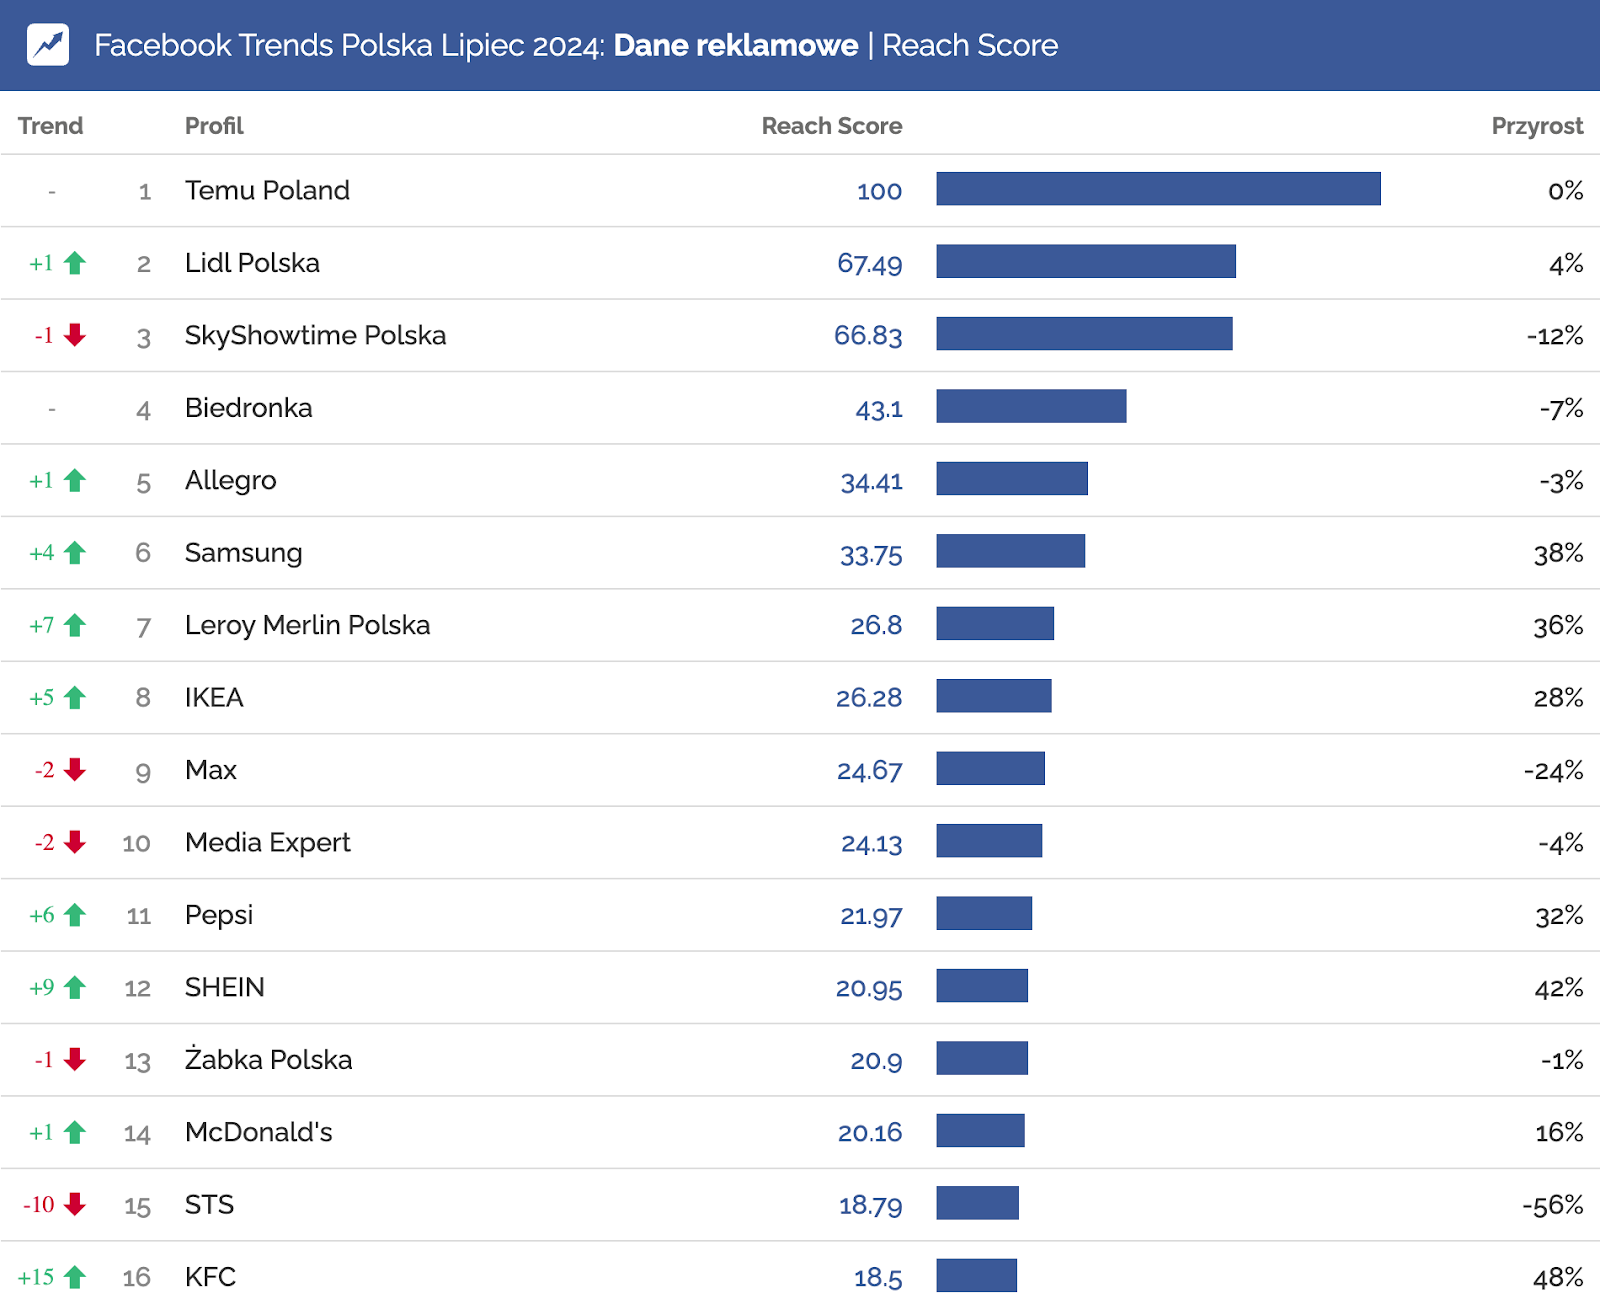Screen dimensions: 1600x1304
Task: Click the green up arrow in Samsung row
Action: (75, 553)
